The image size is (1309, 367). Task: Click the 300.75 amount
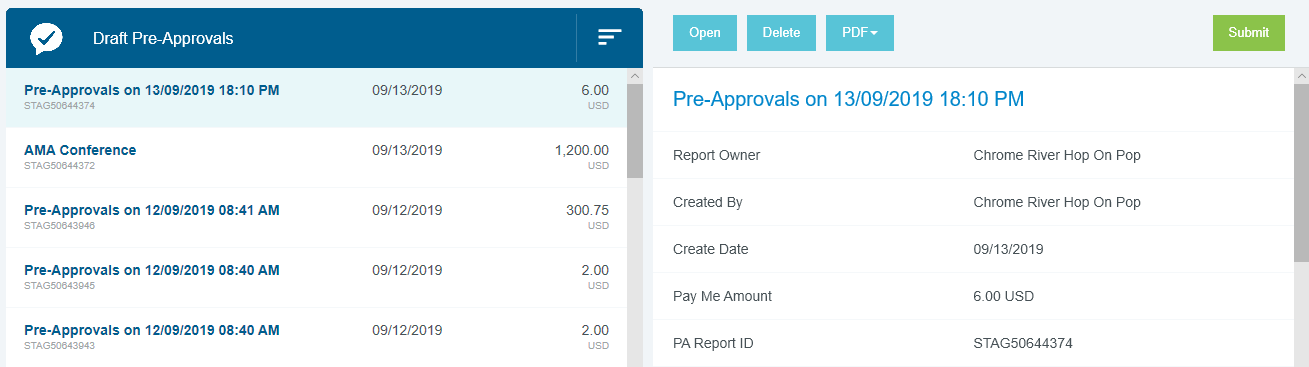pyautogui.click(x=587, y=210)
